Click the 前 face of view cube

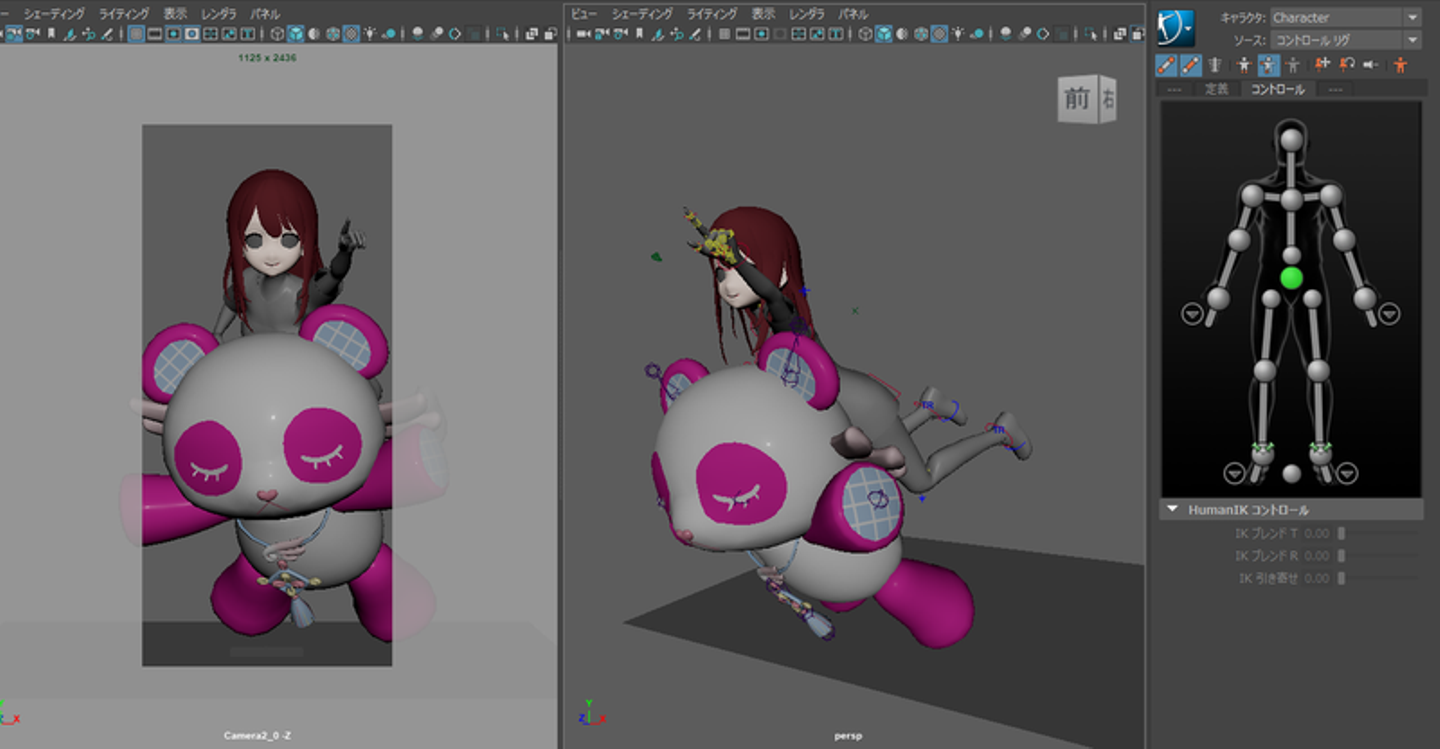pyautogui.click(x=1077, y=99)
